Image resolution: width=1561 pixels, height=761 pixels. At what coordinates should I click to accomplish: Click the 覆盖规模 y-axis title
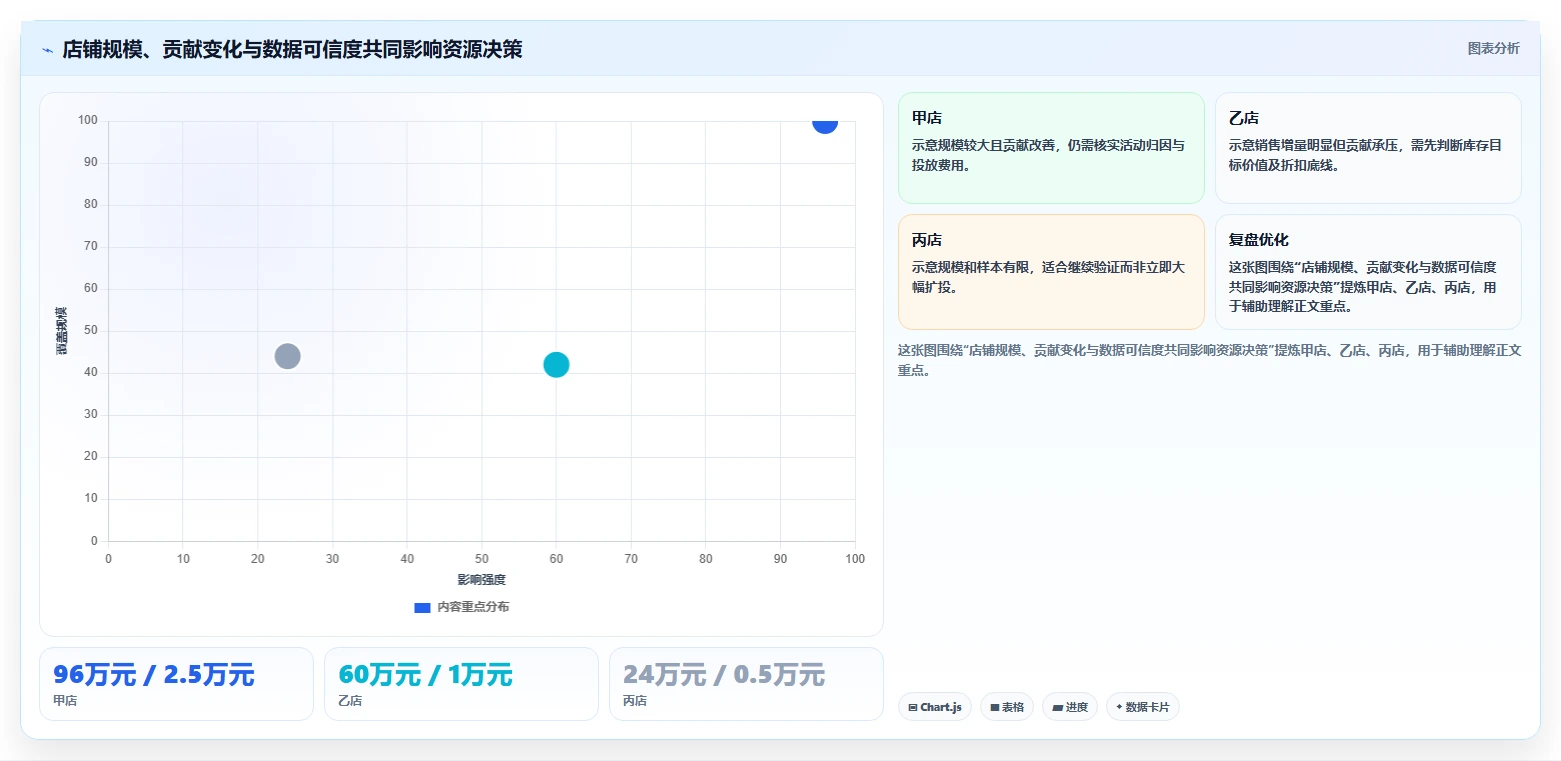click(61, 331)
